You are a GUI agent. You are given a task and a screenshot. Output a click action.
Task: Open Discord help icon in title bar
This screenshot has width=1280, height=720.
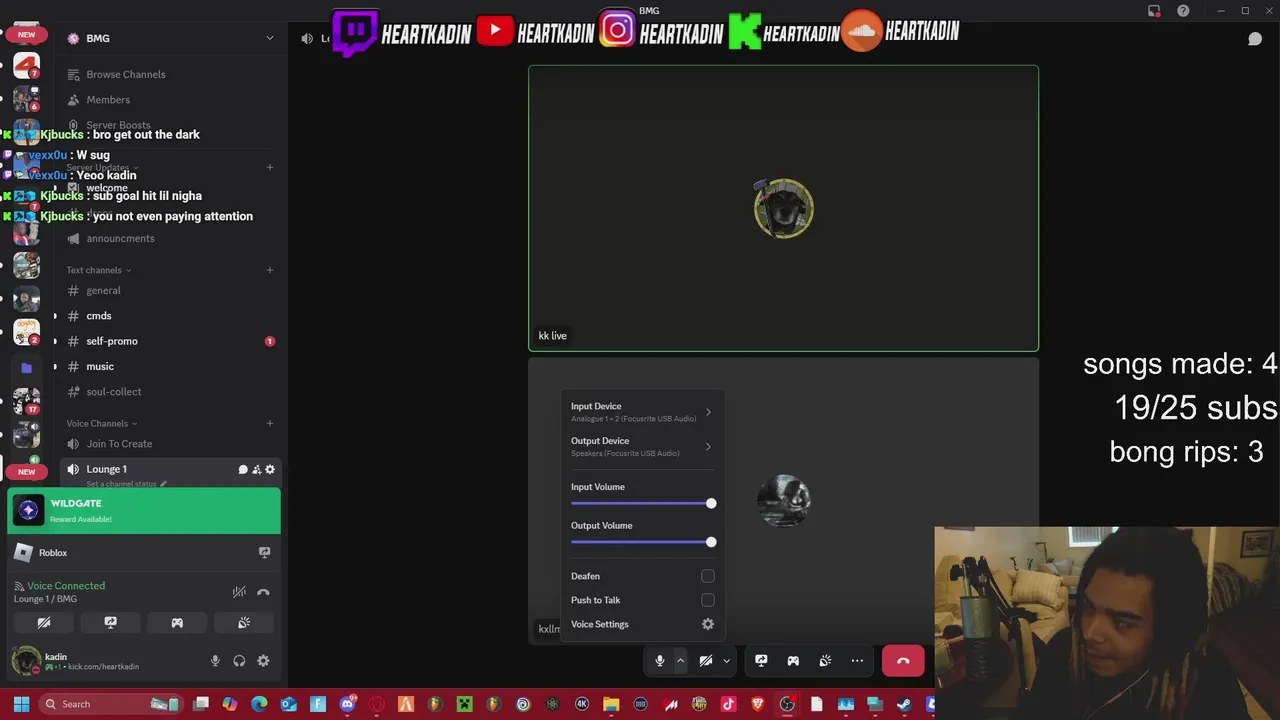pyautogui.click(x=1183, y=11)
